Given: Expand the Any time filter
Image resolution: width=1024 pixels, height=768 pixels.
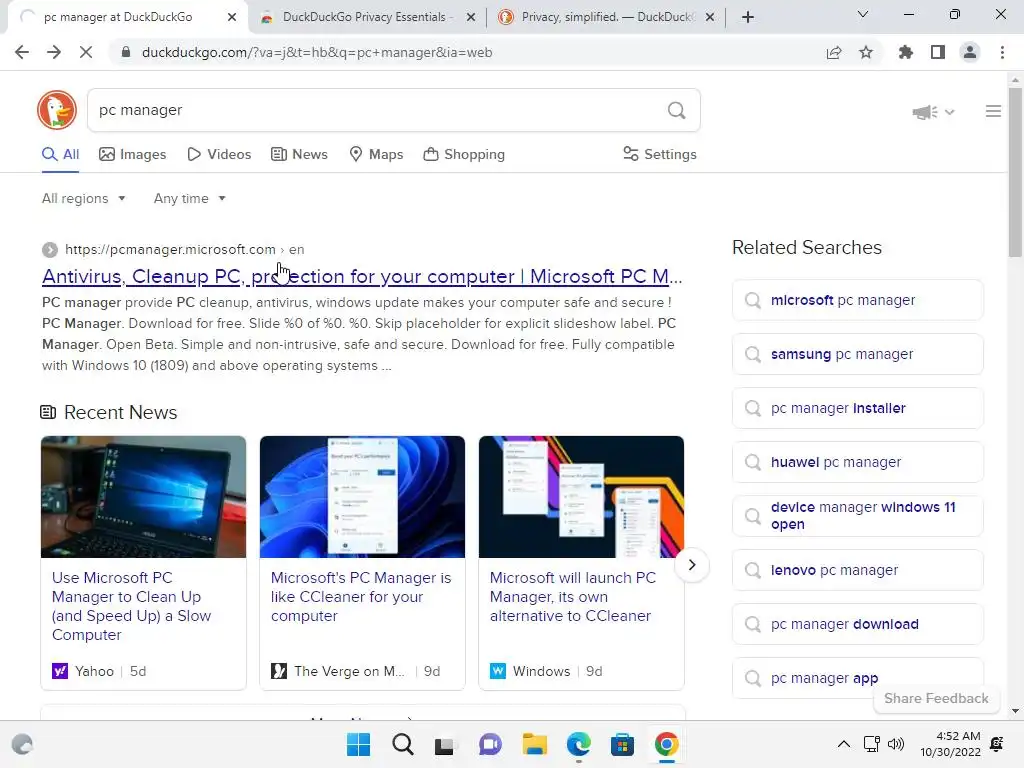Looking at the screenshot, I should coord(189,199).
